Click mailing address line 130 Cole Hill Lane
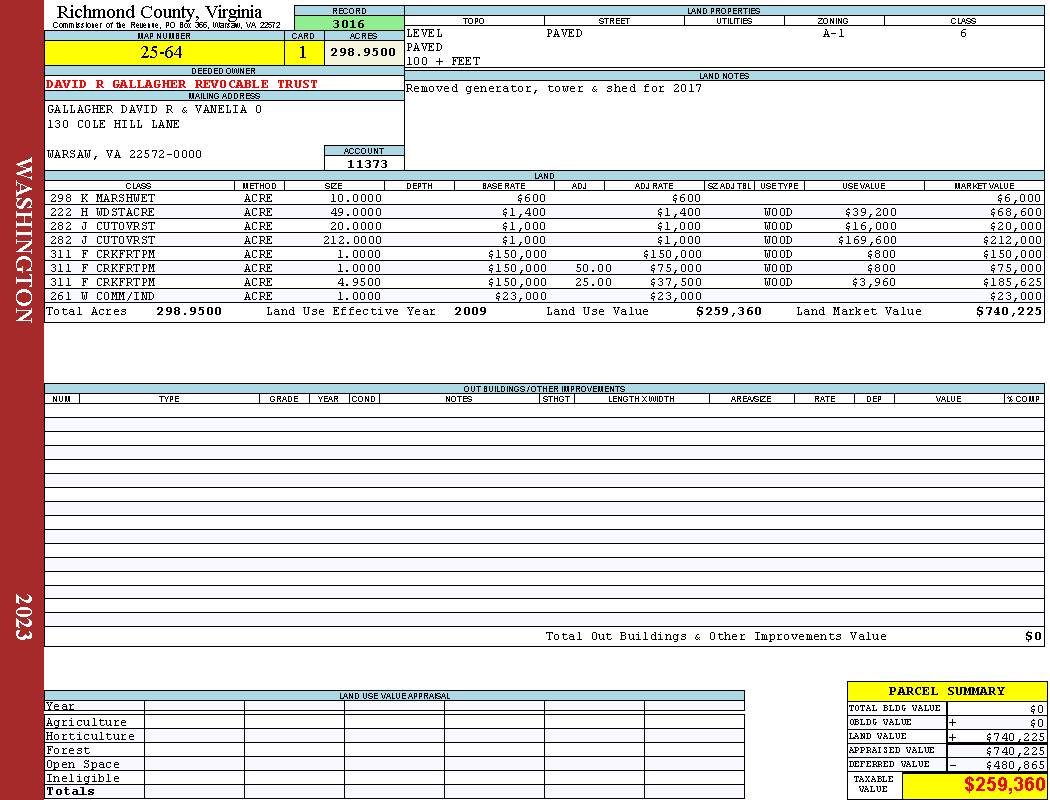Image resolution: width=1050 pixels, height=800 pixels. click(113, 124)
